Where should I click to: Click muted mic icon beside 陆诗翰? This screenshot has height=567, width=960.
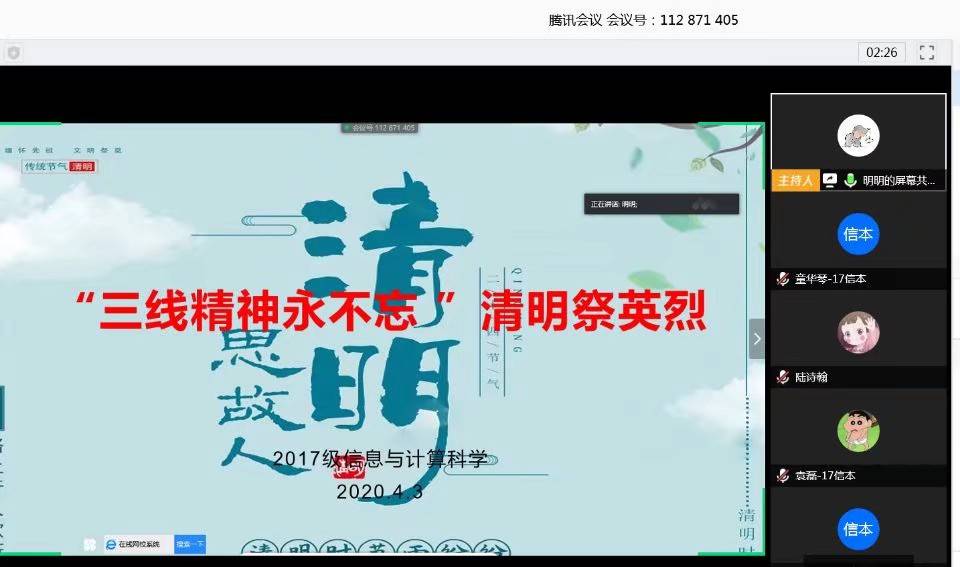pos(783,377)
